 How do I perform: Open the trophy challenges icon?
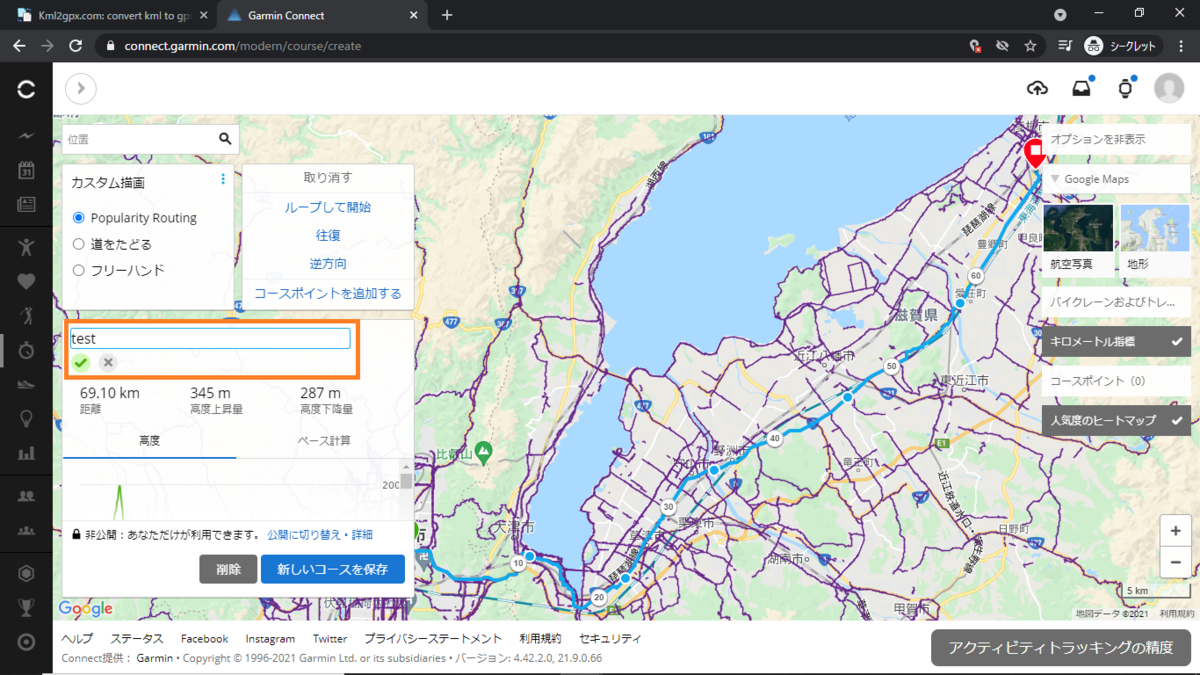pyautogui.click(x=26, y=607)
